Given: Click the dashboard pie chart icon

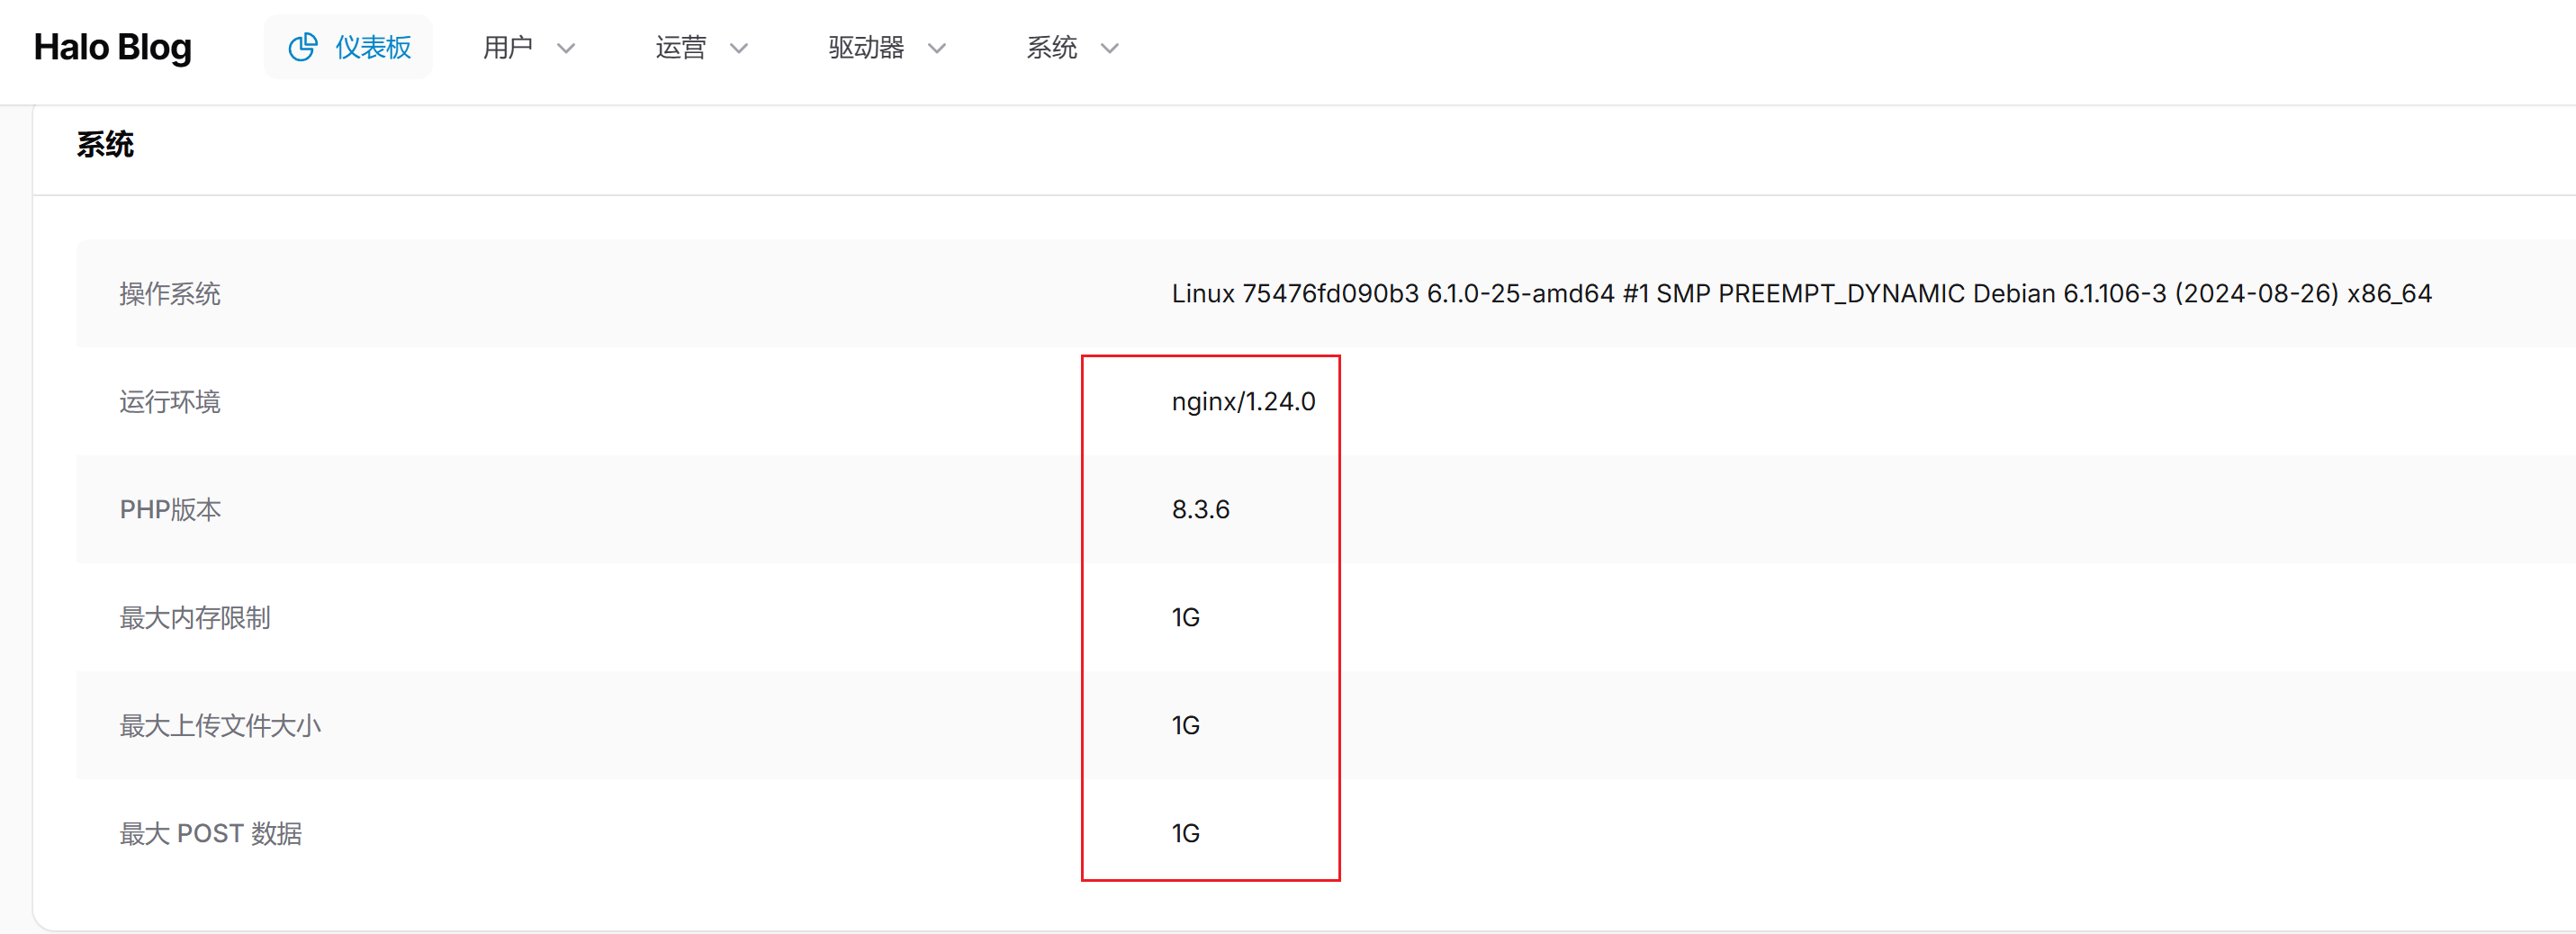Looking at the screenshot, I should coord(302,47).
